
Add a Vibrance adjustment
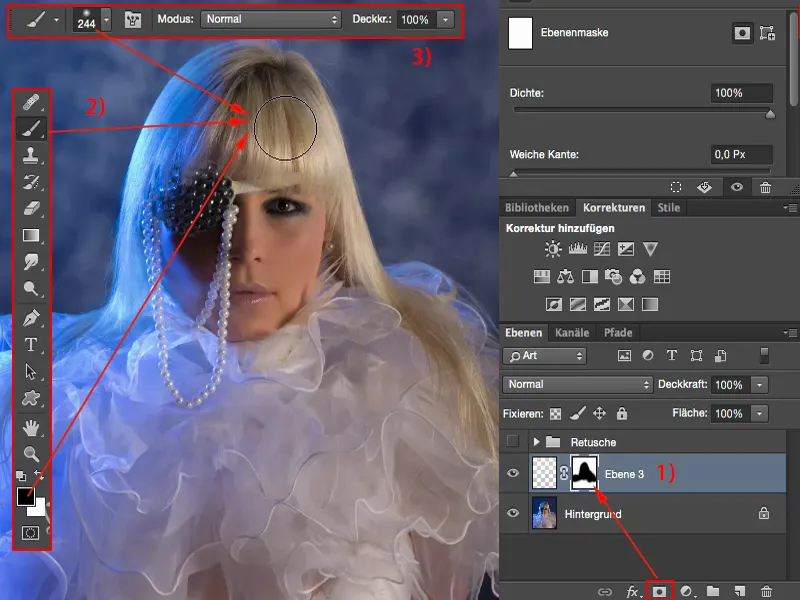pyautogui.click(x=650, y=249)
